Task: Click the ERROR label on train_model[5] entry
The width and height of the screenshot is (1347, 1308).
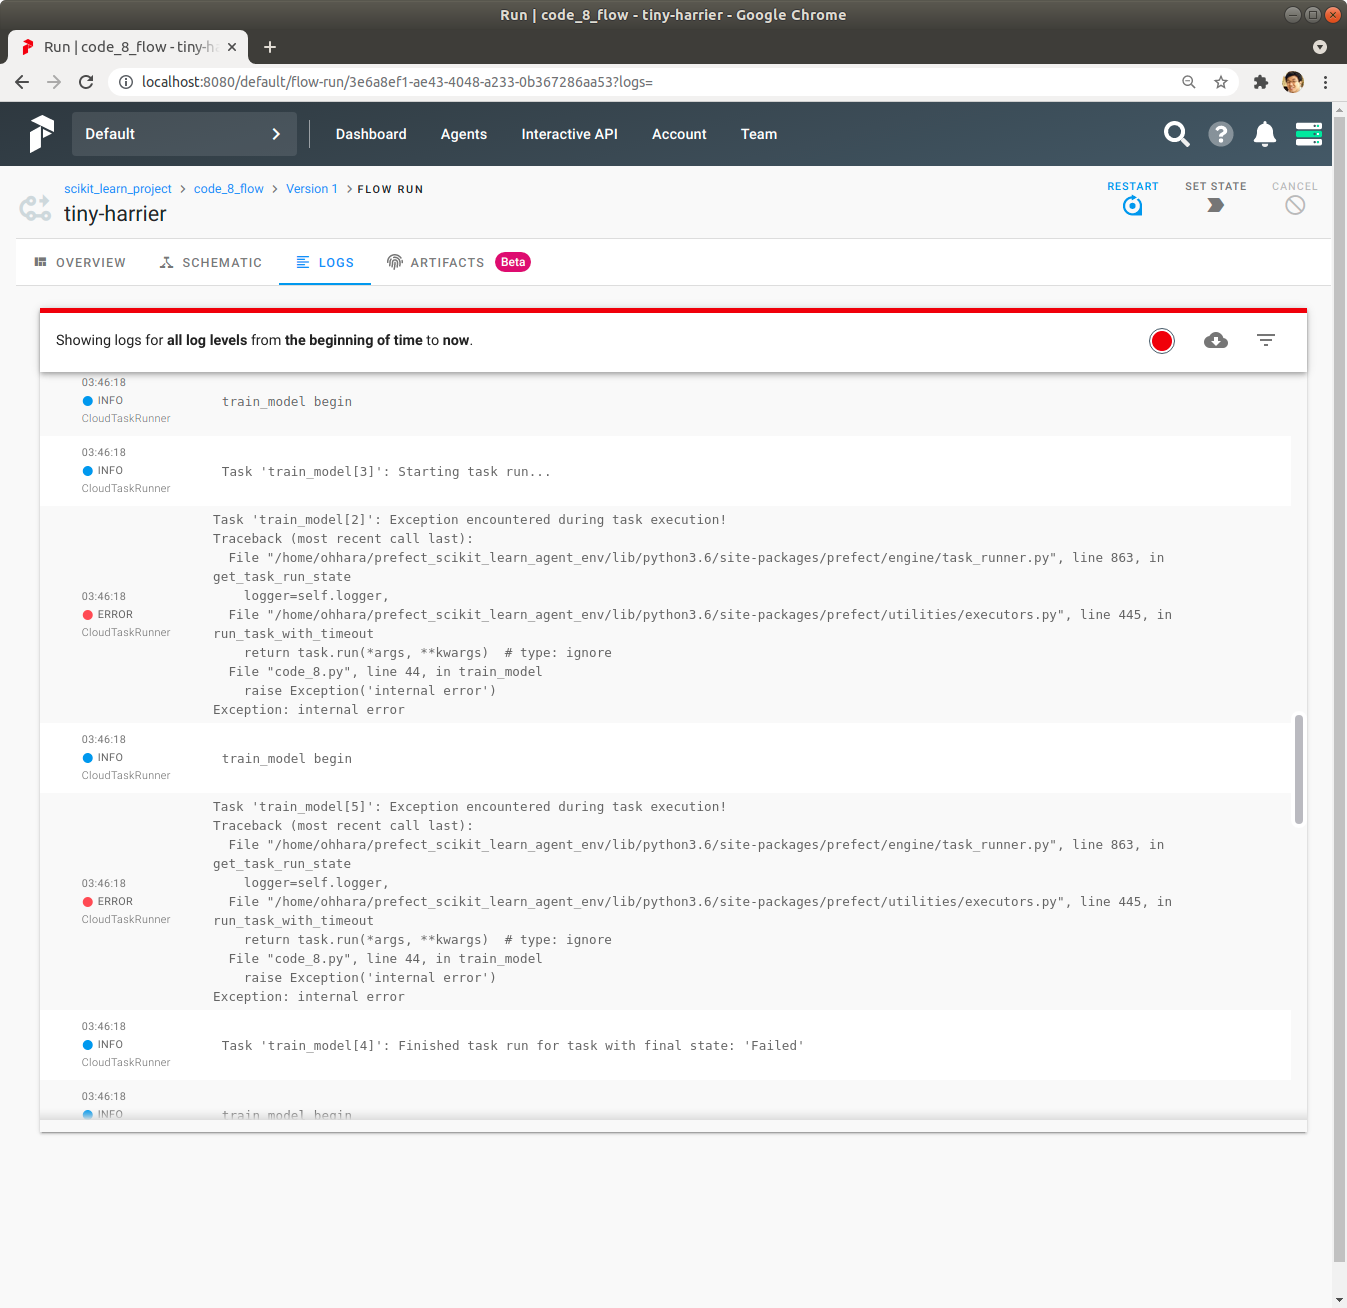Action: (x=115, y=902)
